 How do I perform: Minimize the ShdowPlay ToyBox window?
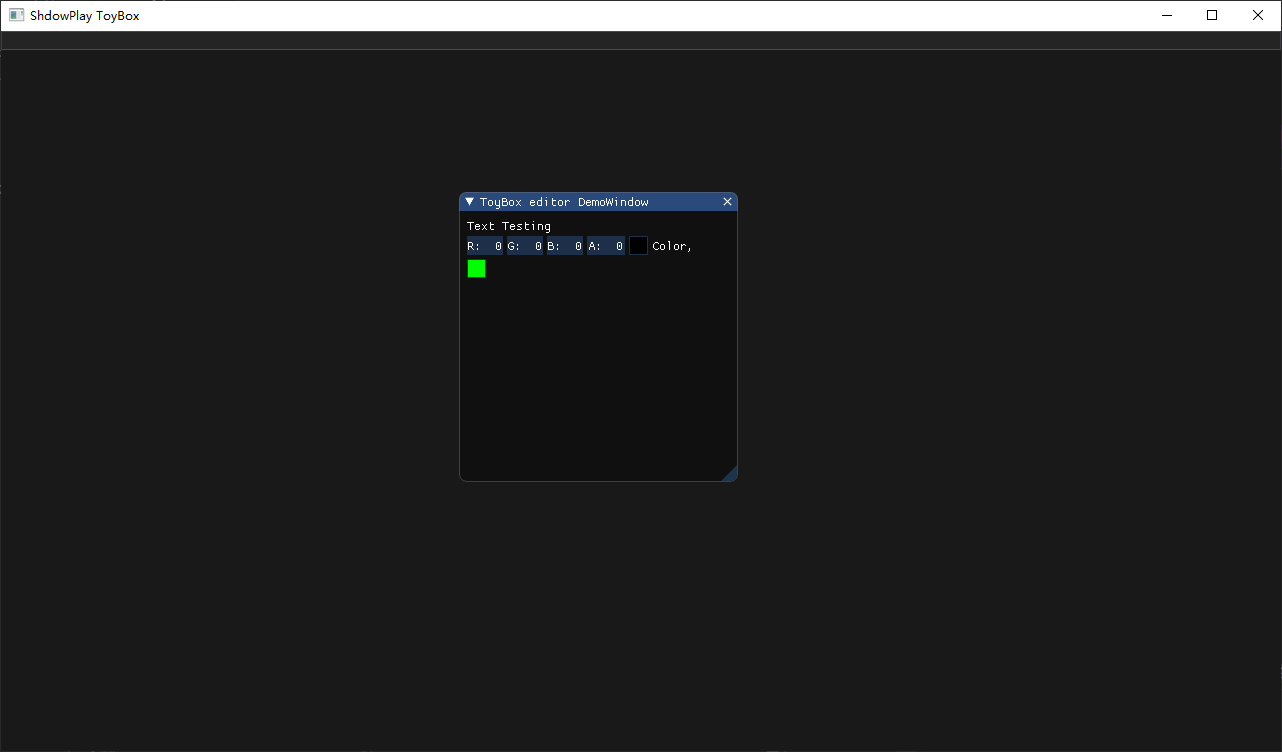coord(1166,15)
